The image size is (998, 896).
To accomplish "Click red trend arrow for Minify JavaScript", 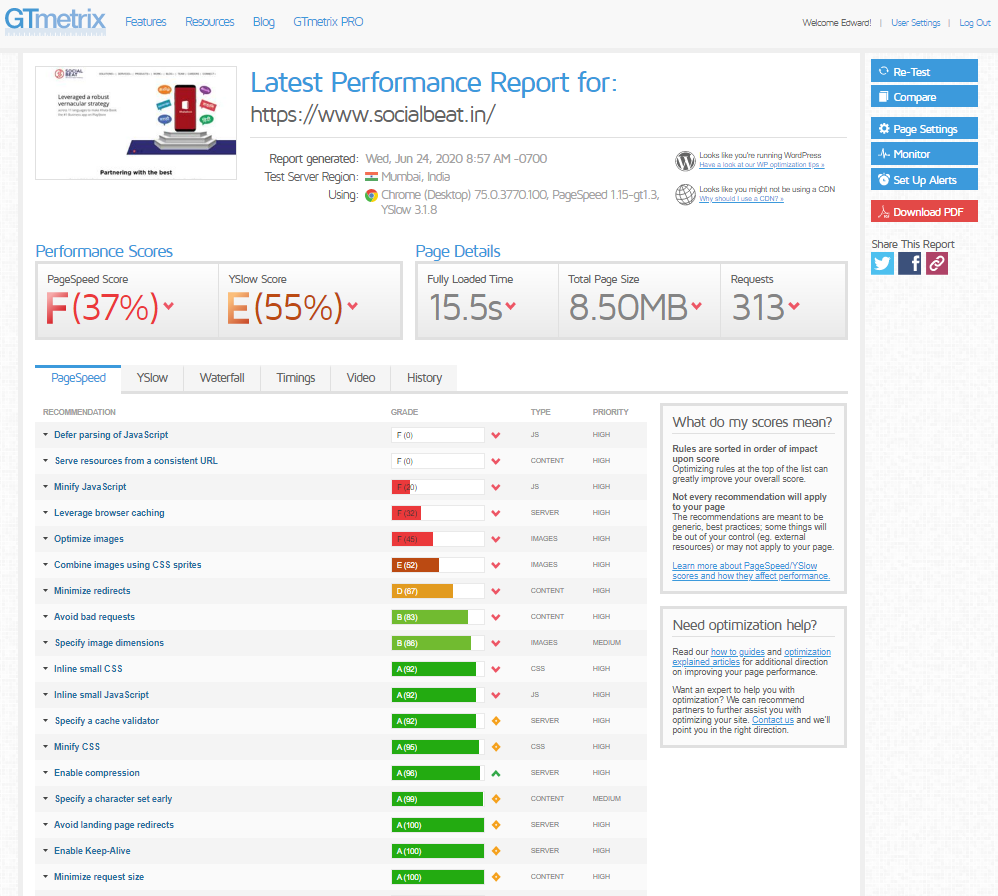I will tap(496, 487).
